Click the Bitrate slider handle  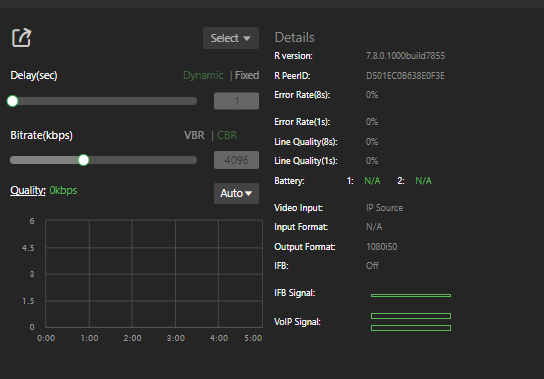[x=83, y=160]
